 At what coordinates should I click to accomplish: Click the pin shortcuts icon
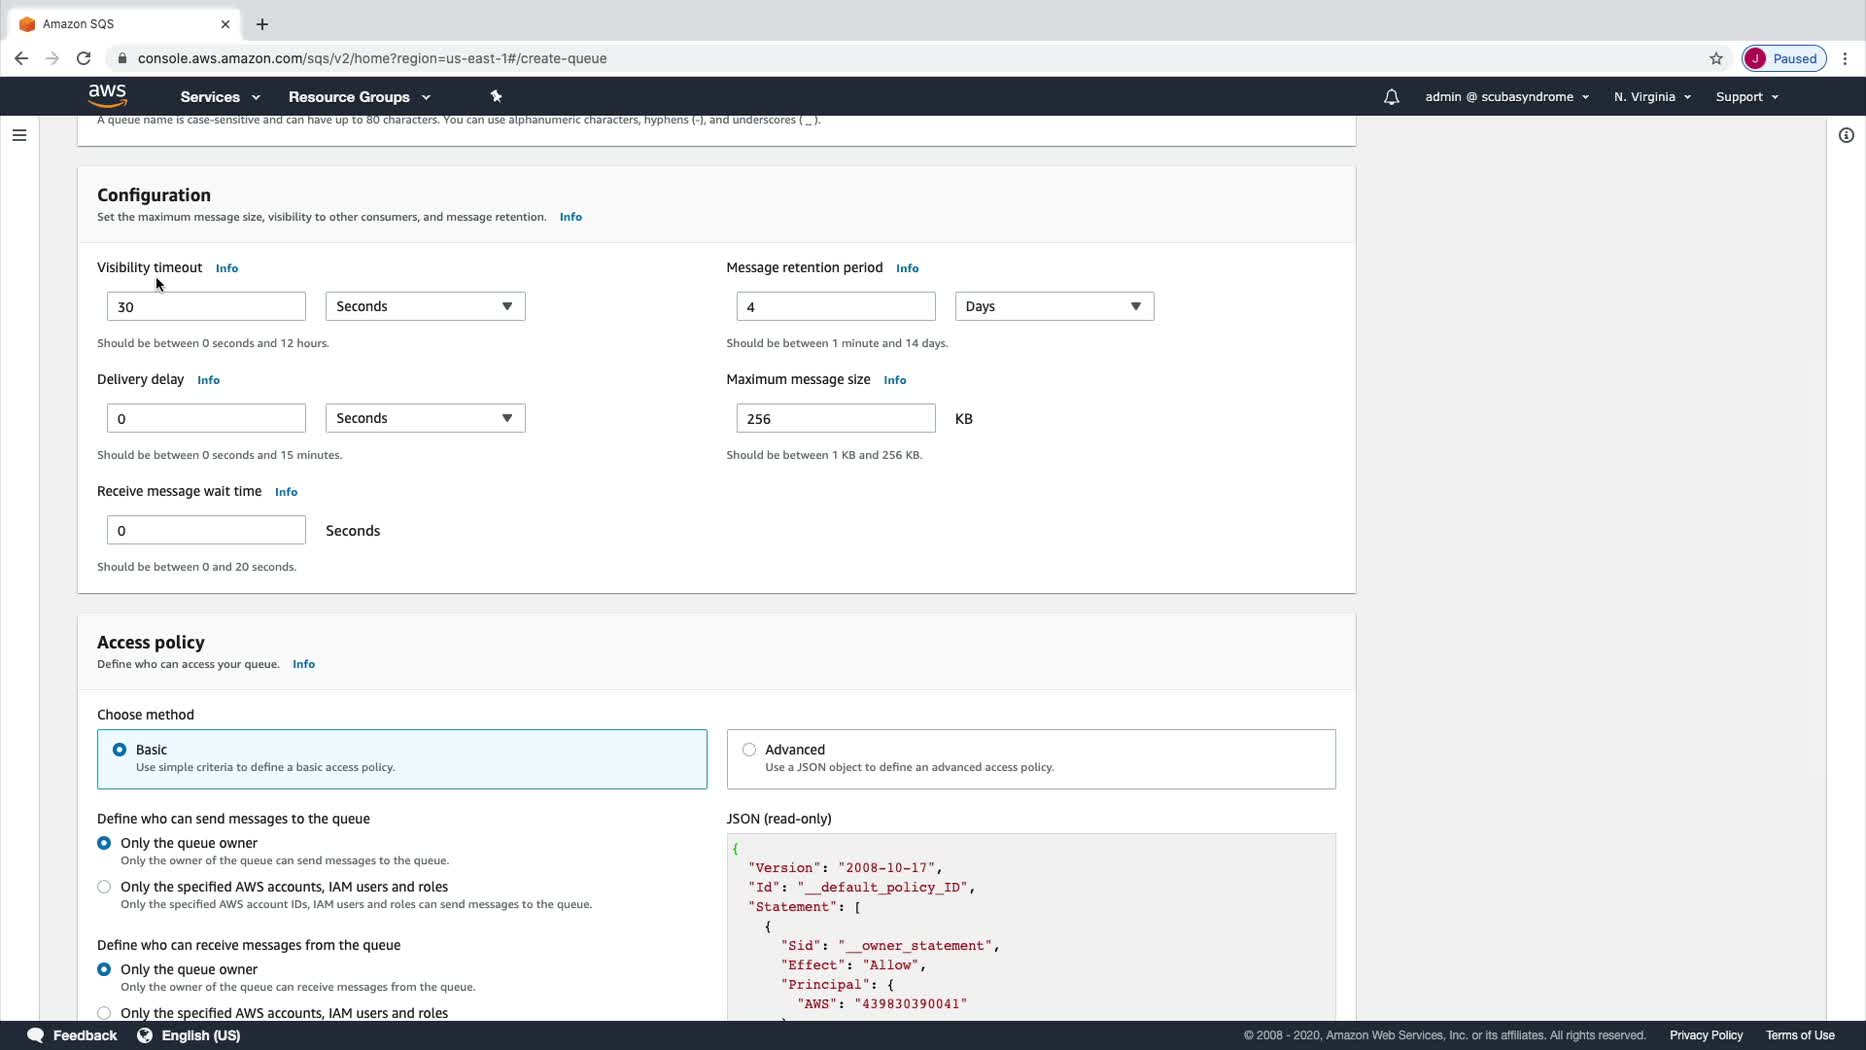tap(496, 97)
